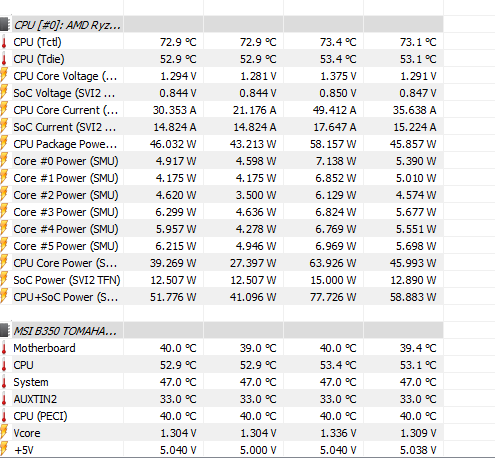Click the 1.336 V Vcore value
495x458 pixels.
click(338, 433)
